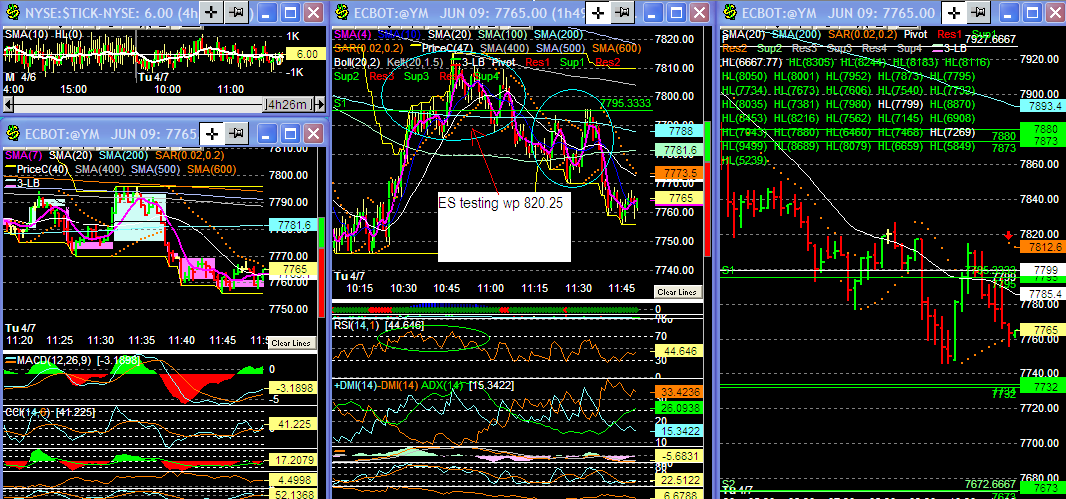Click the 7893.4 price tag in the HL levels YM chart
1066x499 pixels.
(x=1043, y=105)
